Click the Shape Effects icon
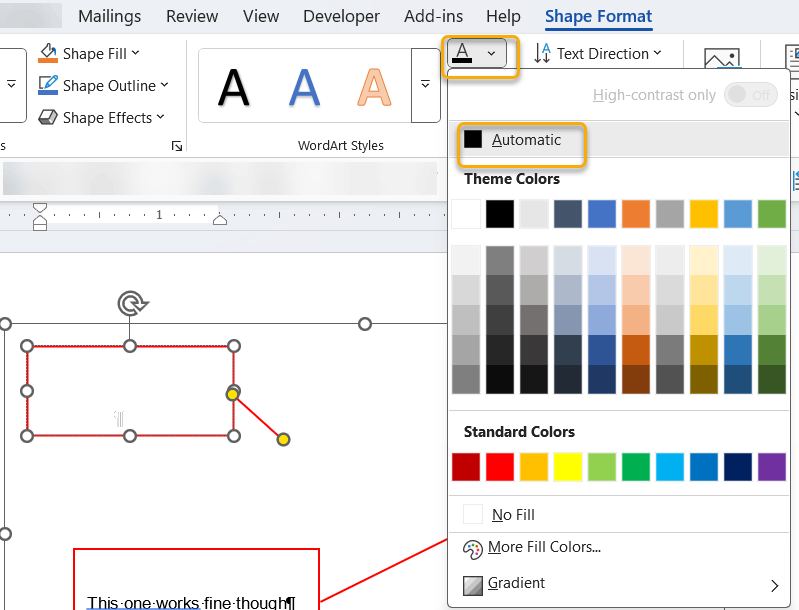The height and width of the screenshot is (610, 799). 48,117
